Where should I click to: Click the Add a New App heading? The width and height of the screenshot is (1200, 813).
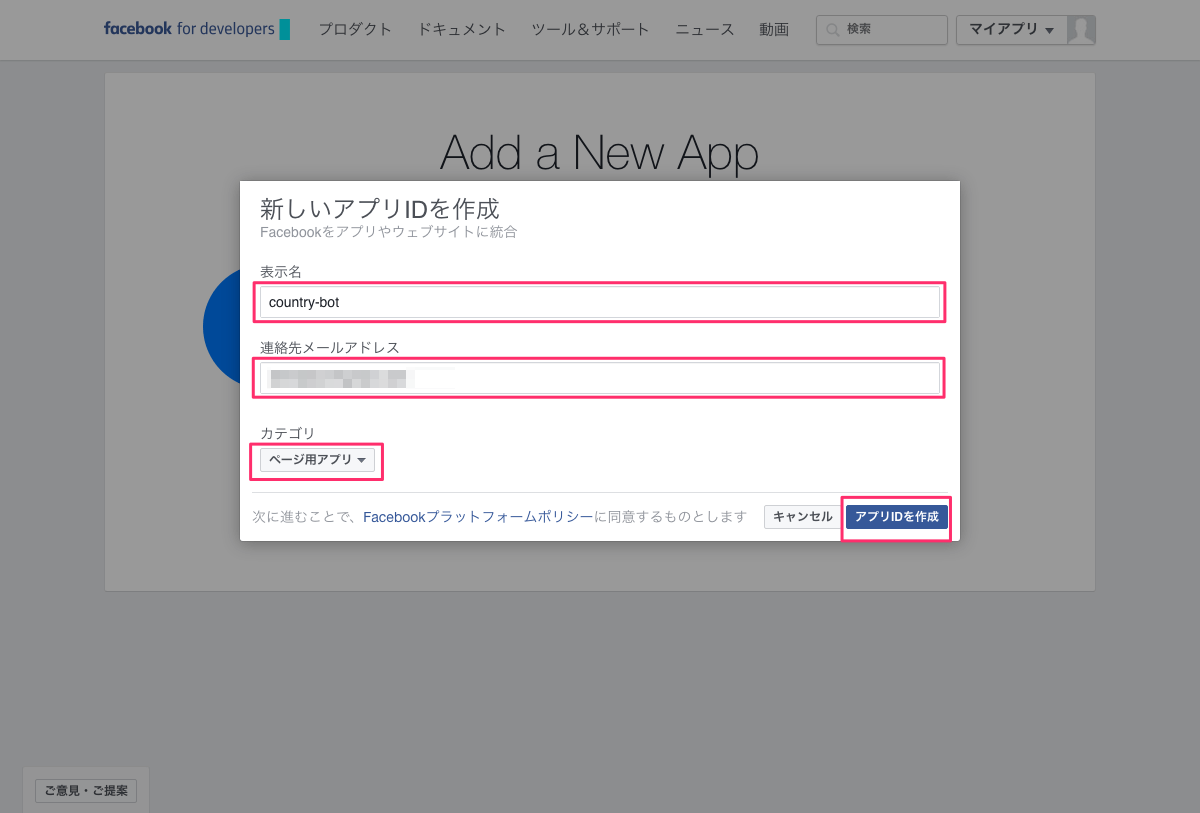pyautogui.click(x=598, y=152)
